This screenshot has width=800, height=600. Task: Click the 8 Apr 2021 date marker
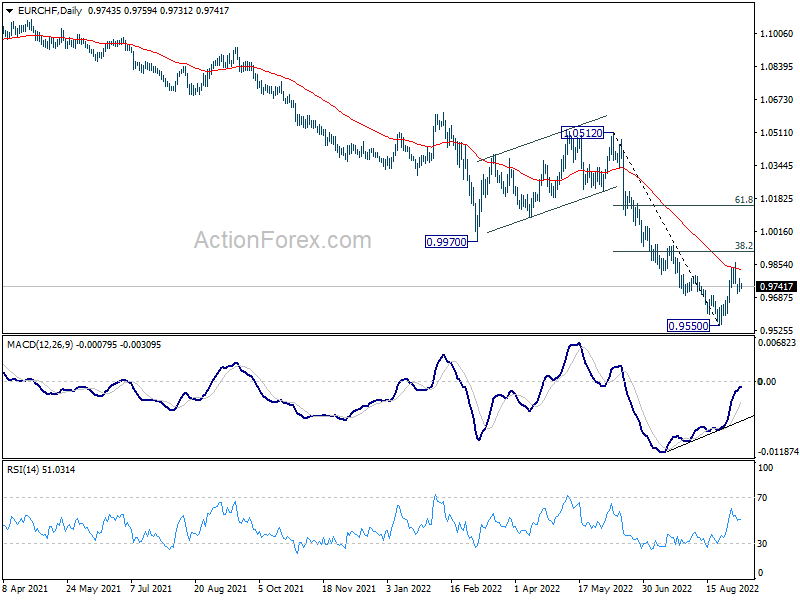coord(25,588)
